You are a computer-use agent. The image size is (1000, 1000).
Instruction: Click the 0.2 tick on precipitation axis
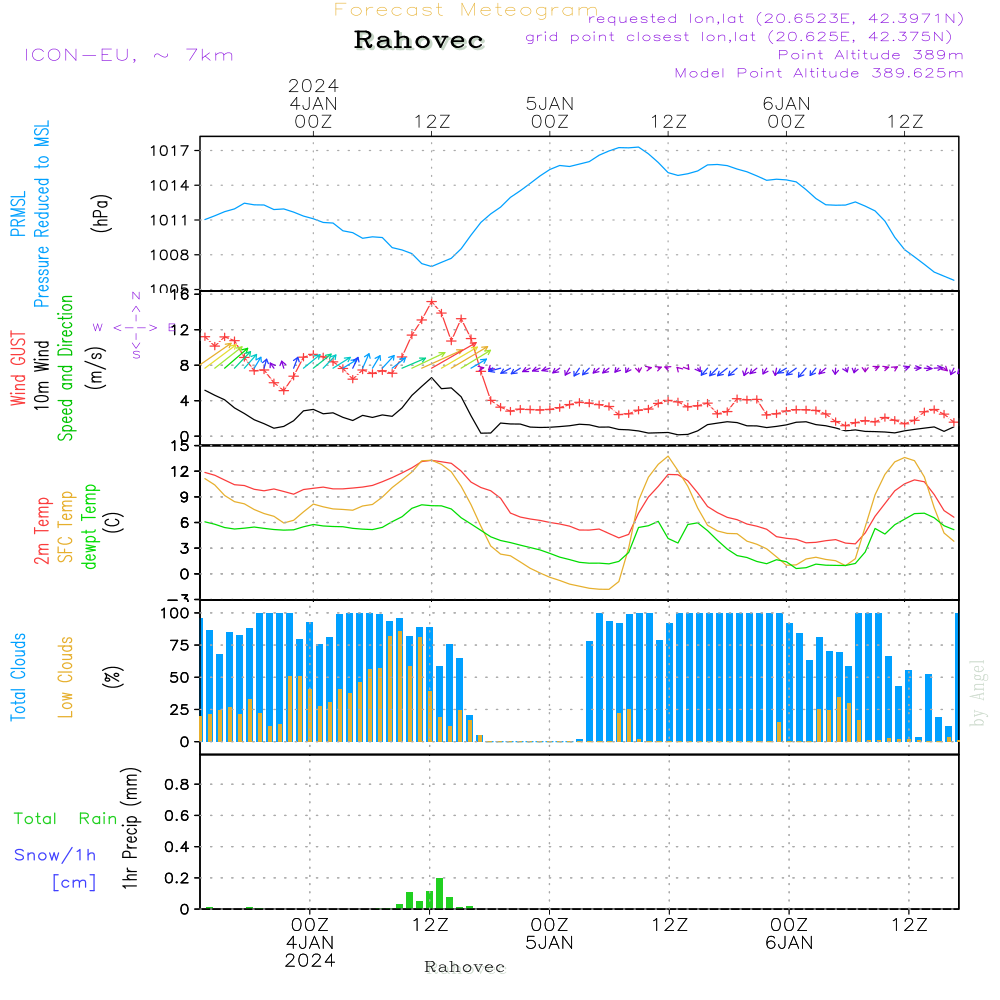pyautogui.click(x=177, y=878)
